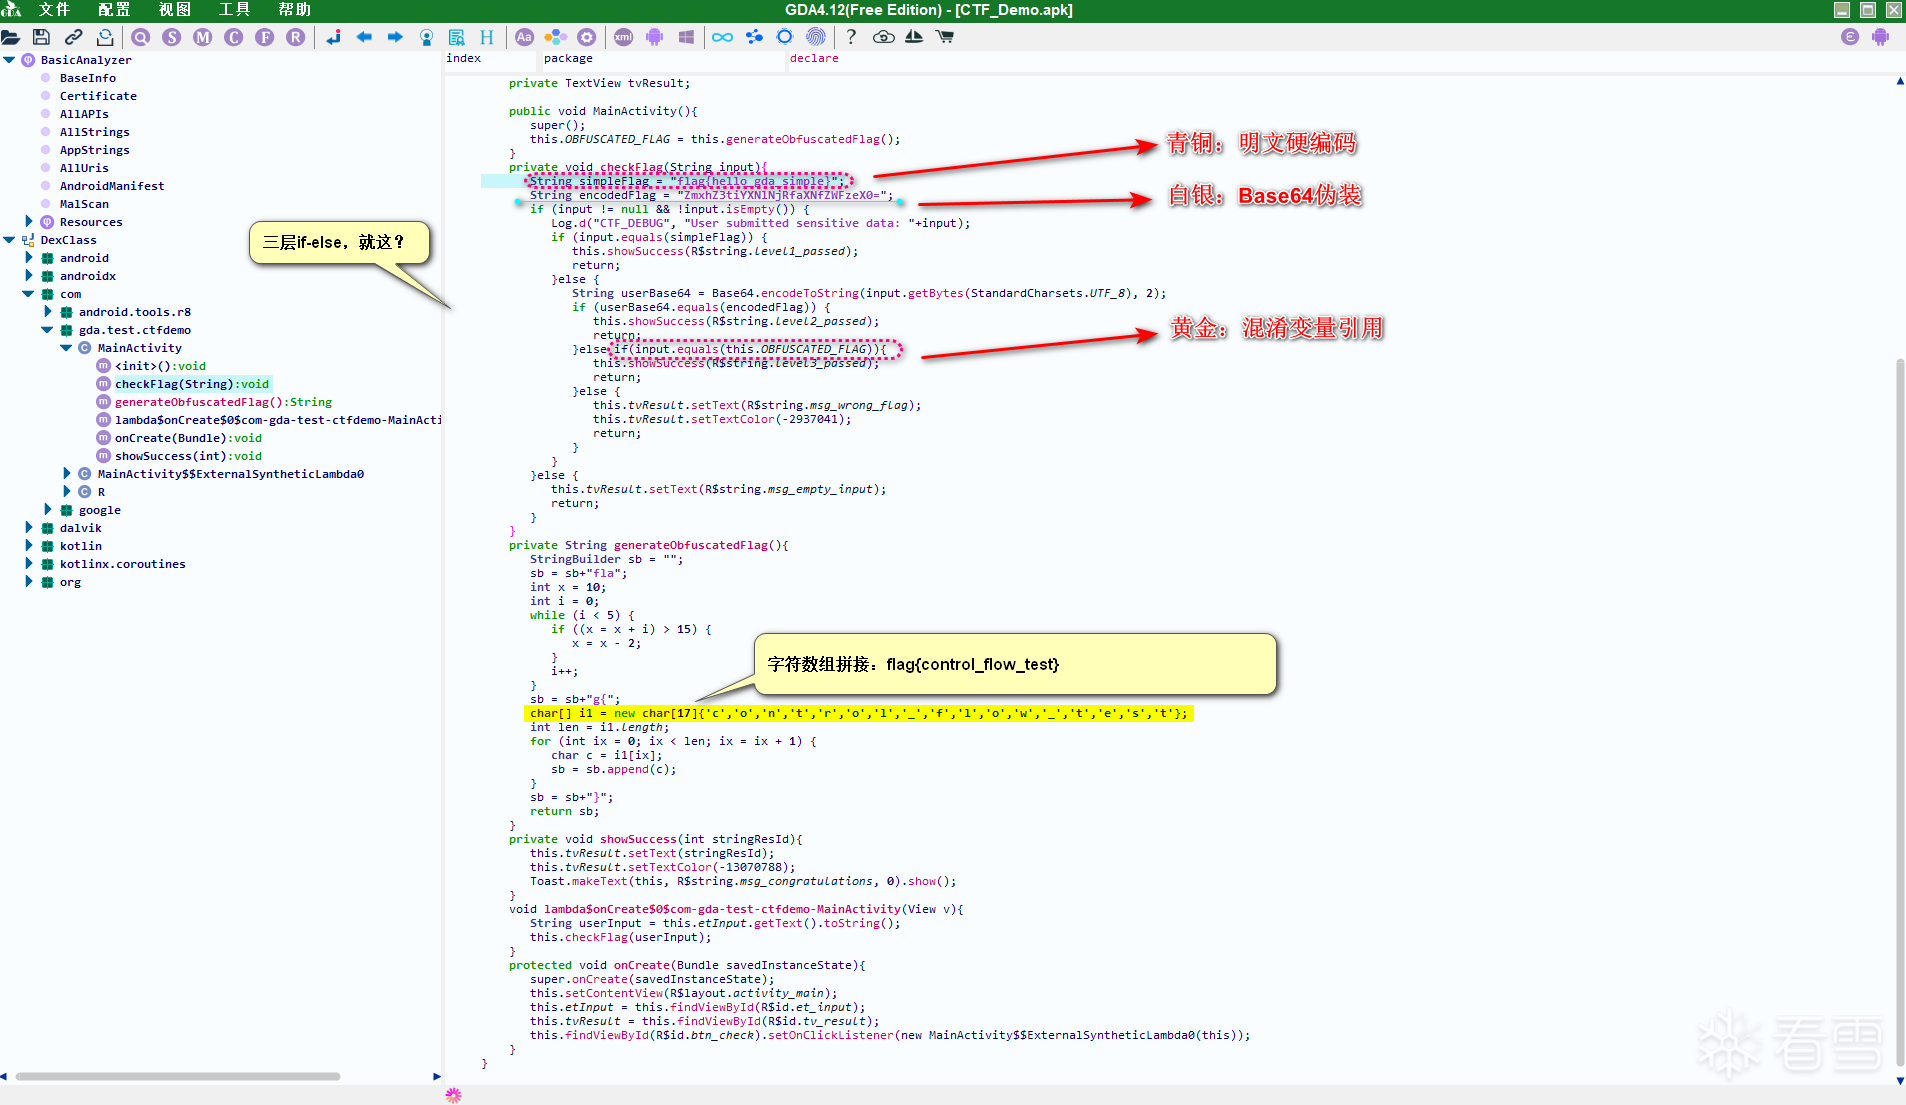Image resolution: width=1906 pixels, height=1105 pixels.
Task: Expand the Resources tree node
Action: click(x=28, y=222)
